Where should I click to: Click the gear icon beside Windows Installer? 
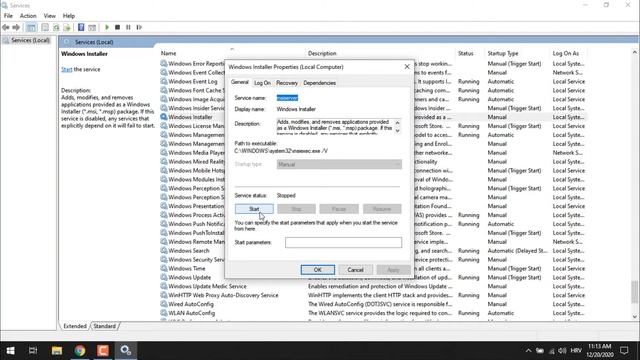[164, 117]
